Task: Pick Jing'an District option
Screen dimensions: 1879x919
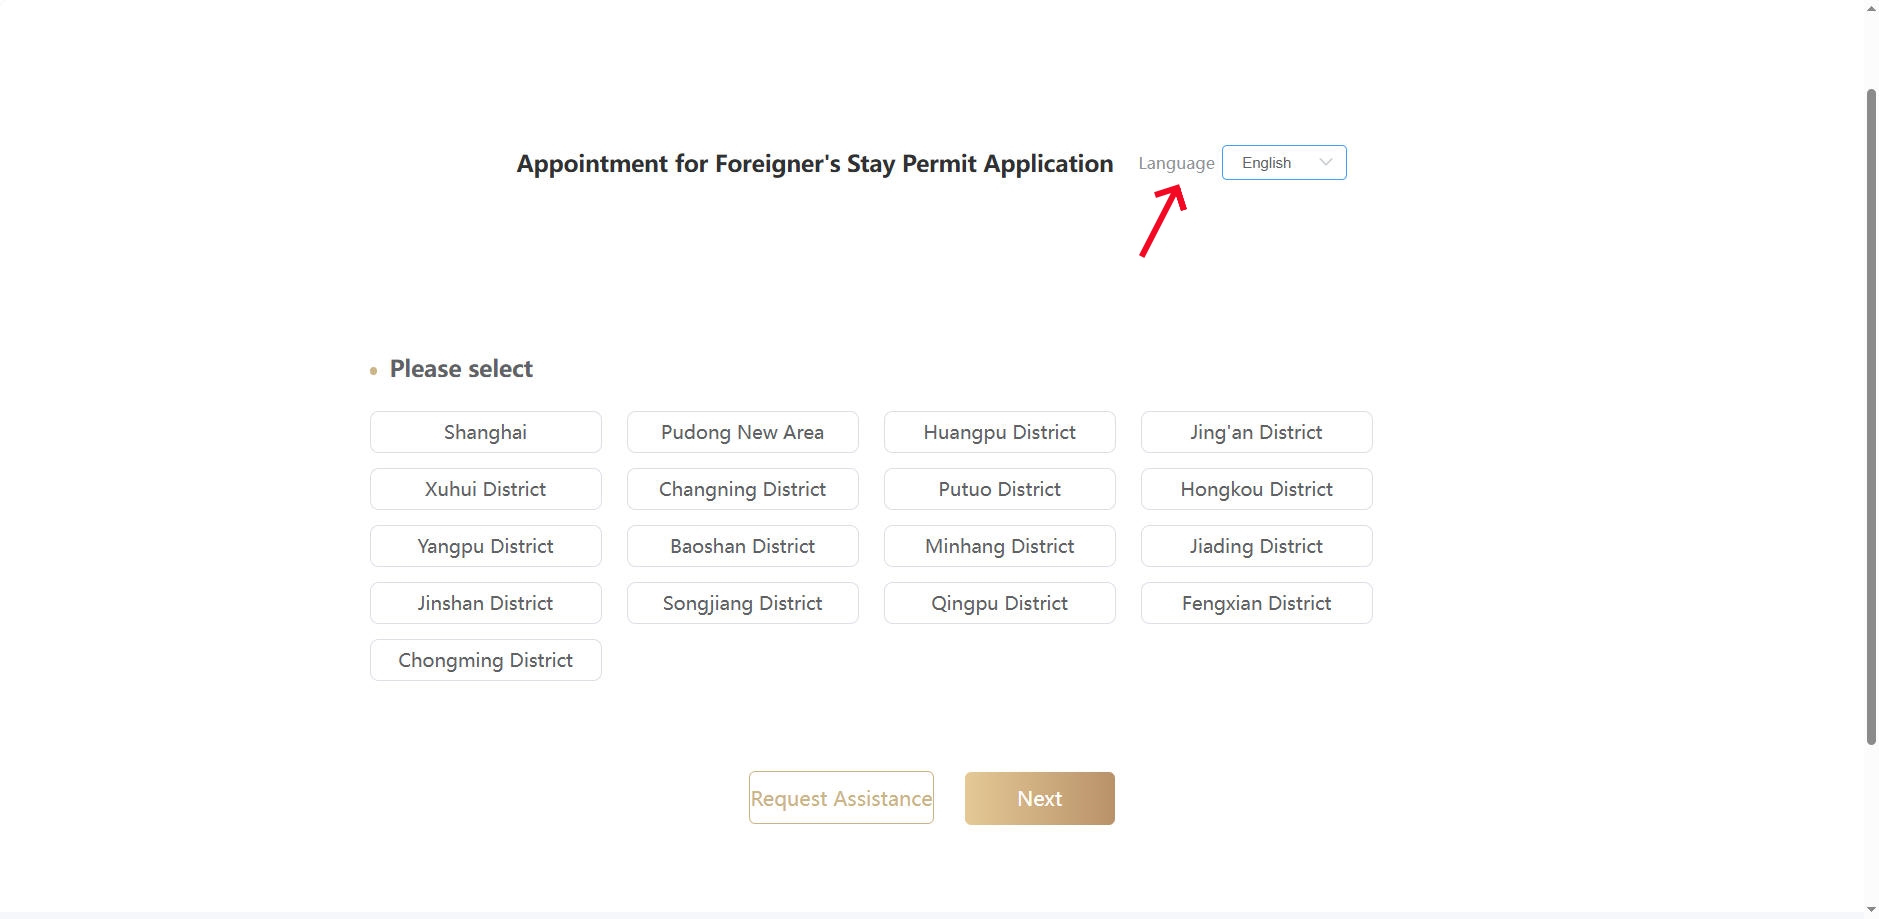Action: click(x=1257, y=432)
